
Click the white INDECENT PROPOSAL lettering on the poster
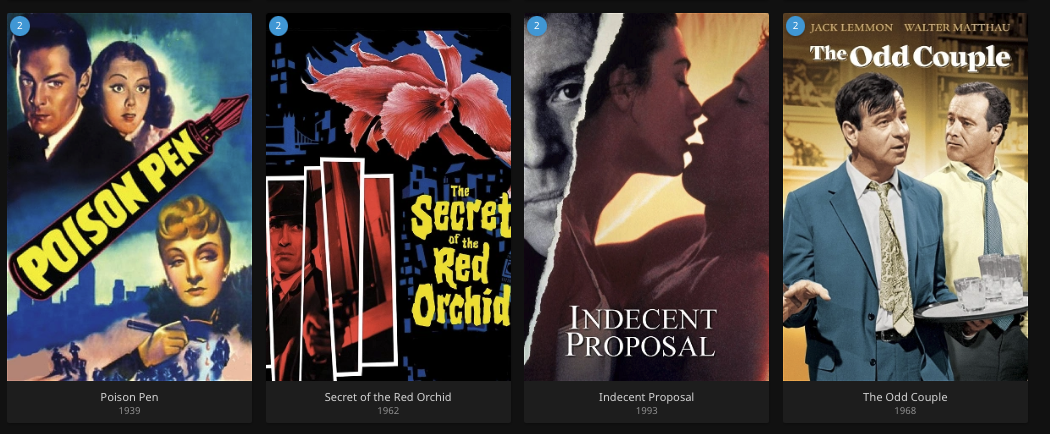(641, 332)
